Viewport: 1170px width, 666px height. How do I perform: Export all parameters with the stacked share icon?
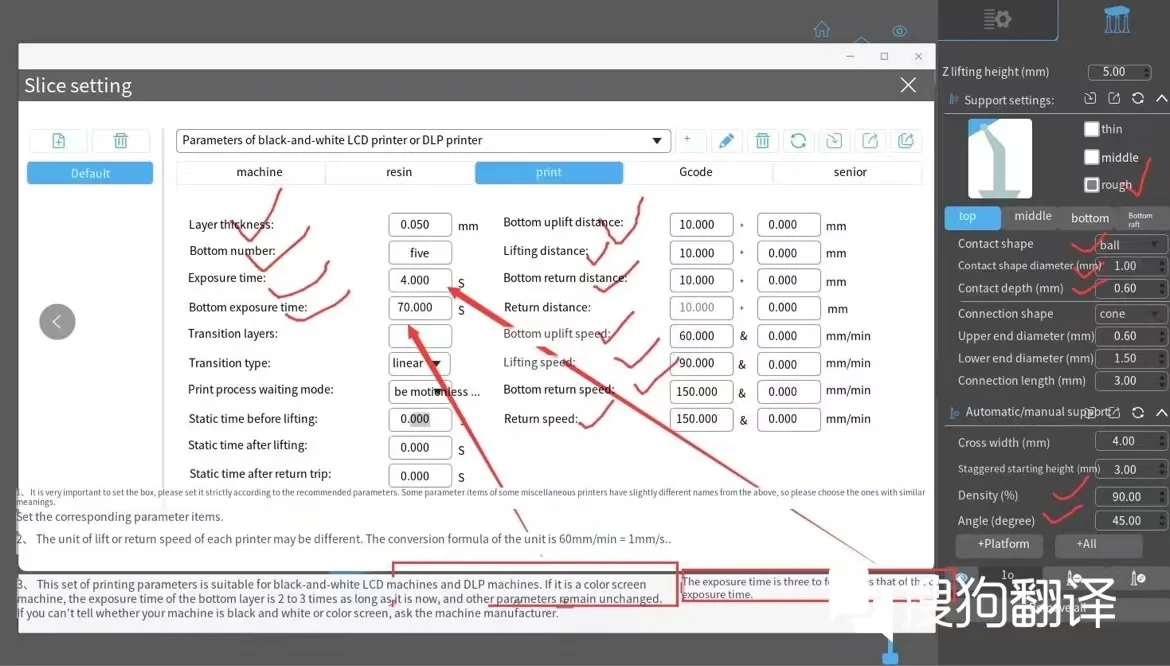905,140
